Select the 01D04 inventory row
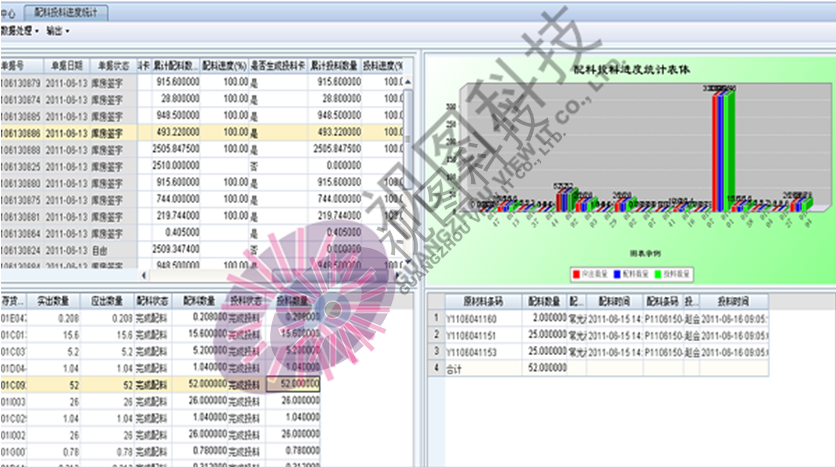836x467 pixels. click(x=160, y=368)
